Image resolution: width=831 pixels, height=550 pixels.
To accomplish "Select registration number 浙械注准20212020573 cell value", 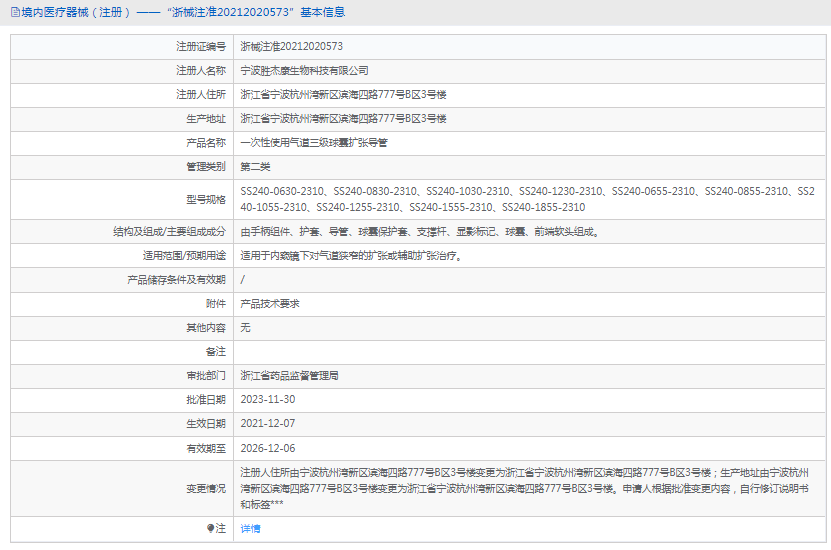I will [291, 47].
